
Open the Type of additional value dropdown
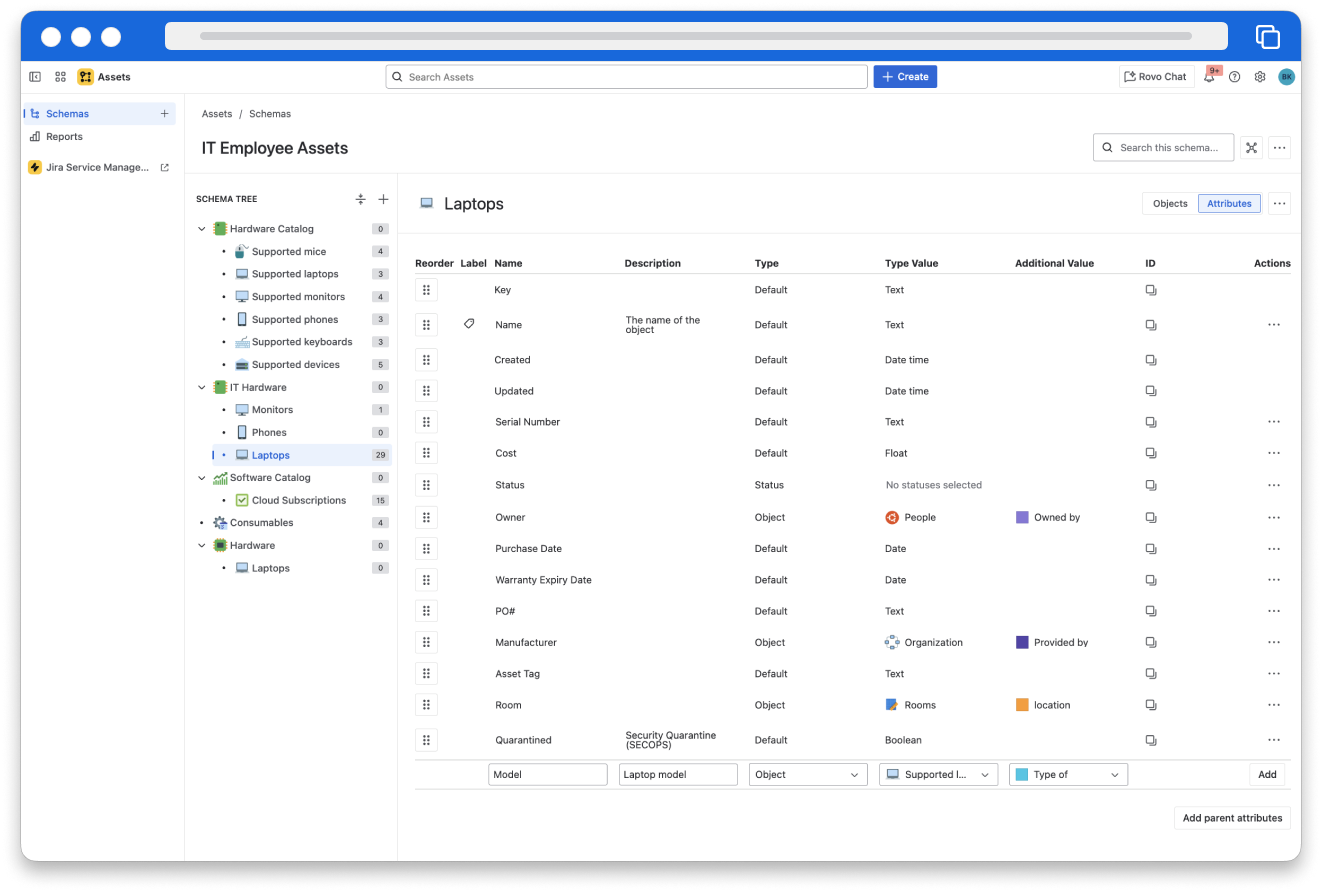[x=1068, y=774]
